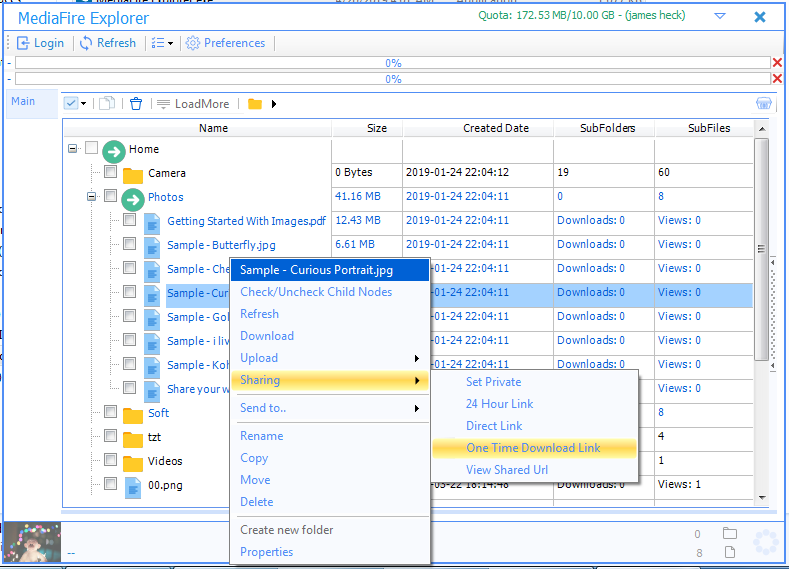The height and width of the screenshot is (569, 789).
Task: Click the tzt folder icon
Action: pos(133,439)
